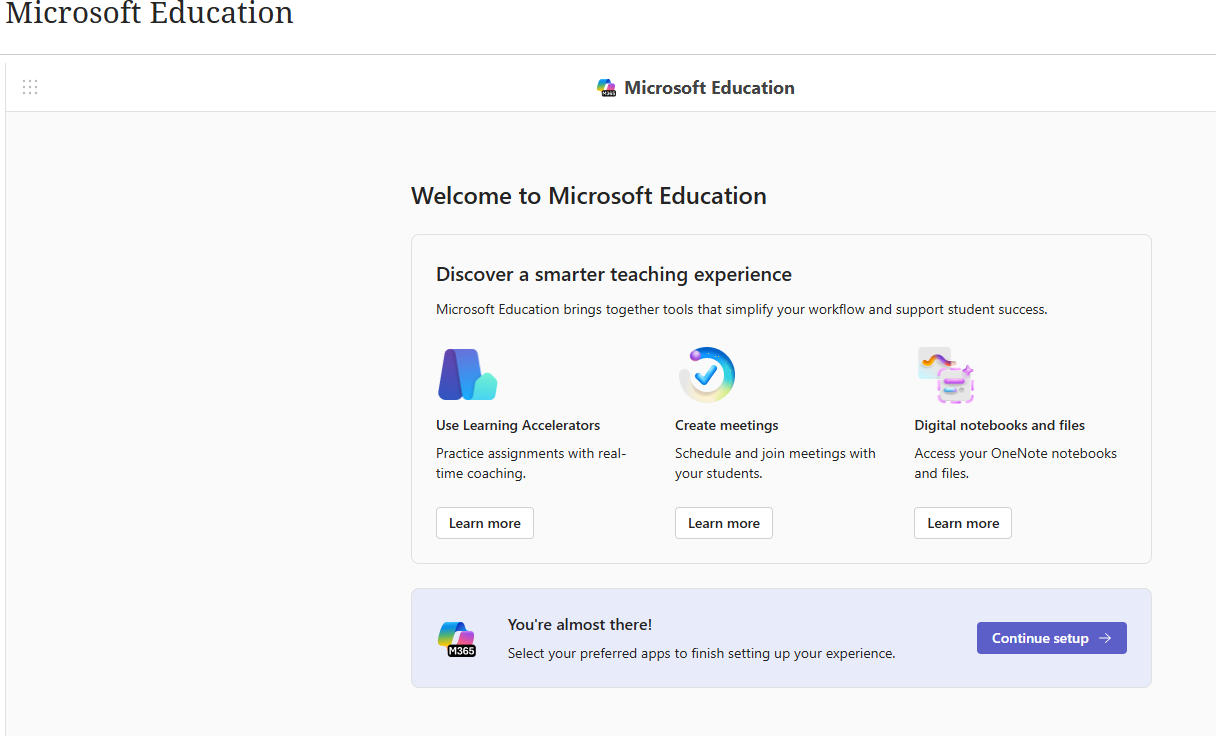
Task: Click the Create meetings checkmark icon
Action: pyautogui.click(x=706, y=375)
